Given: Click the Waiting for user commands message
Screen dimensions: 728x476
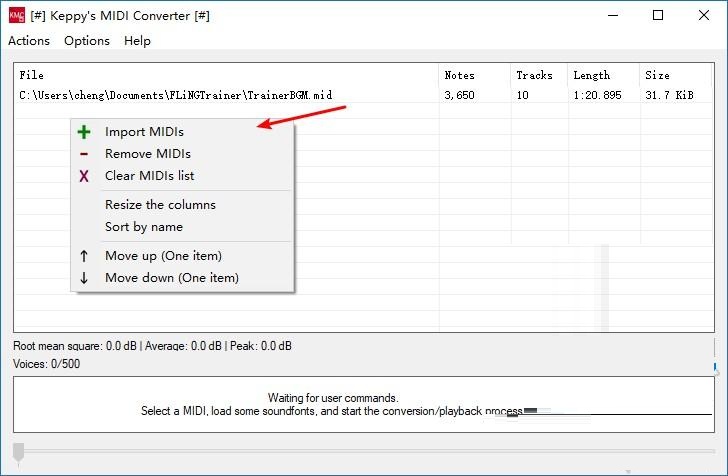Looking at the screenshot, I should [x=333, y=398].
